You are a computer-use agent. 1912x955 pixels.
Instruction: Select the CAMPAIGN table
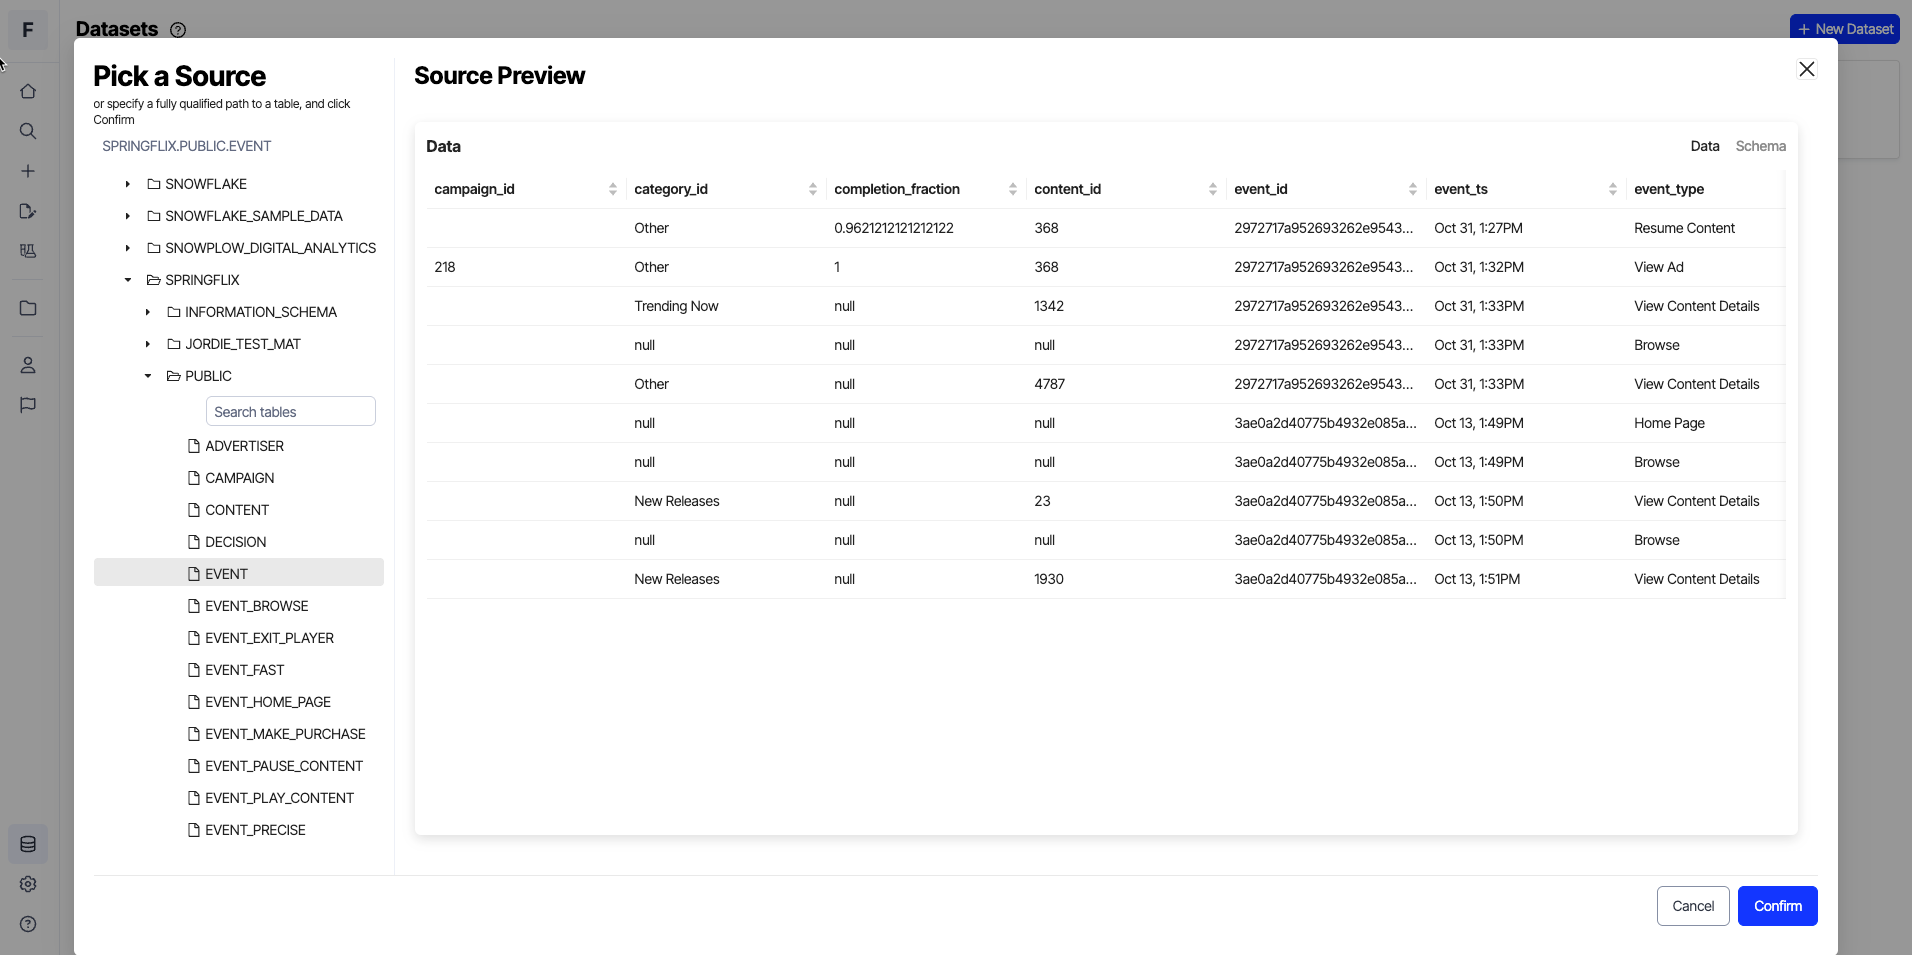coord(238,478)
